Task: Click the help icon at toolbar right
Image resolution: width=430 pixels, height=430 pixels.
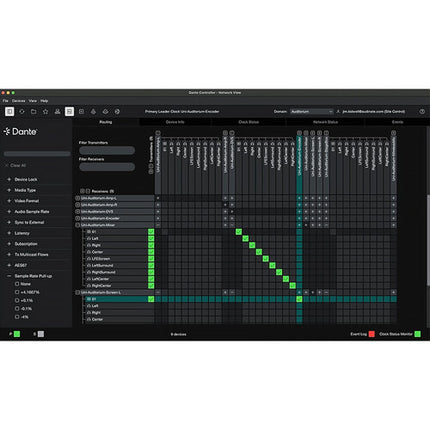Action: [422, 112]
